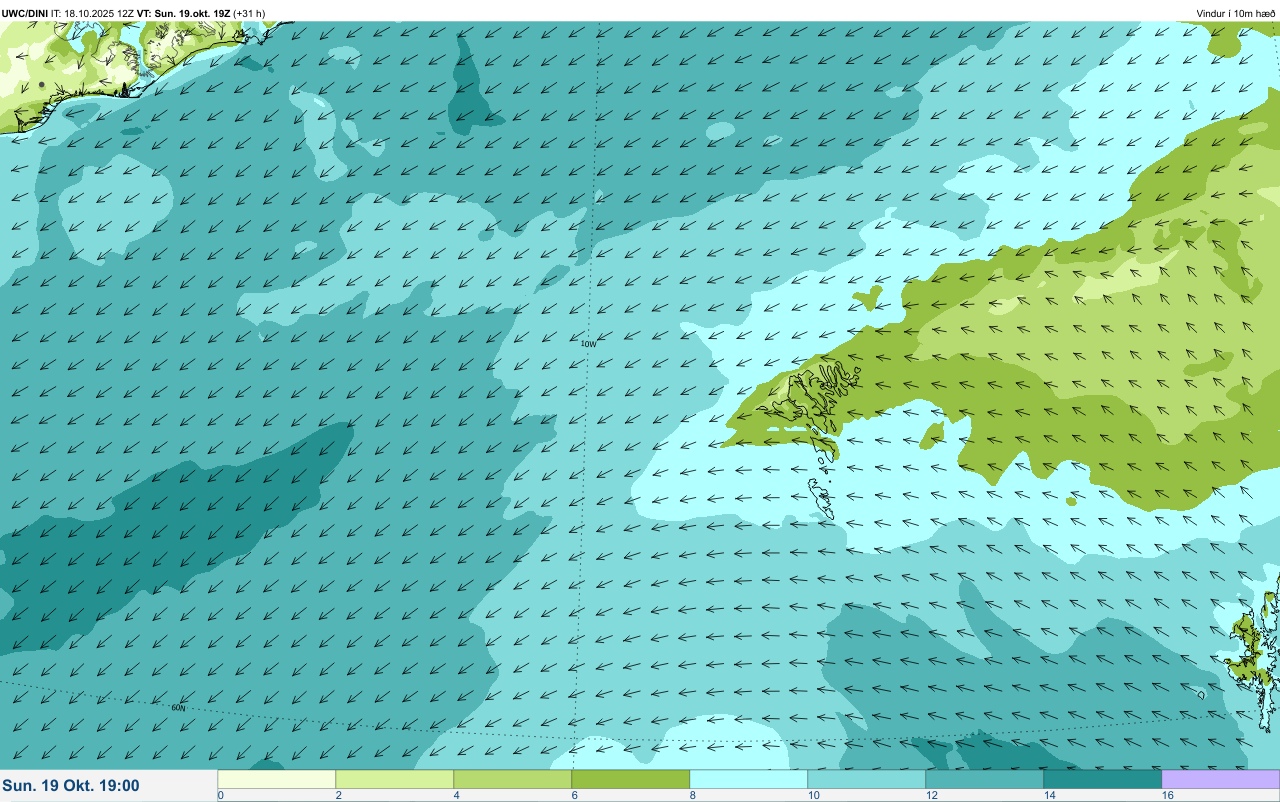Screen dimensions: 1280x802
Task: Click the '(+31 h)' forecast offset text
Action: [249, 13]
